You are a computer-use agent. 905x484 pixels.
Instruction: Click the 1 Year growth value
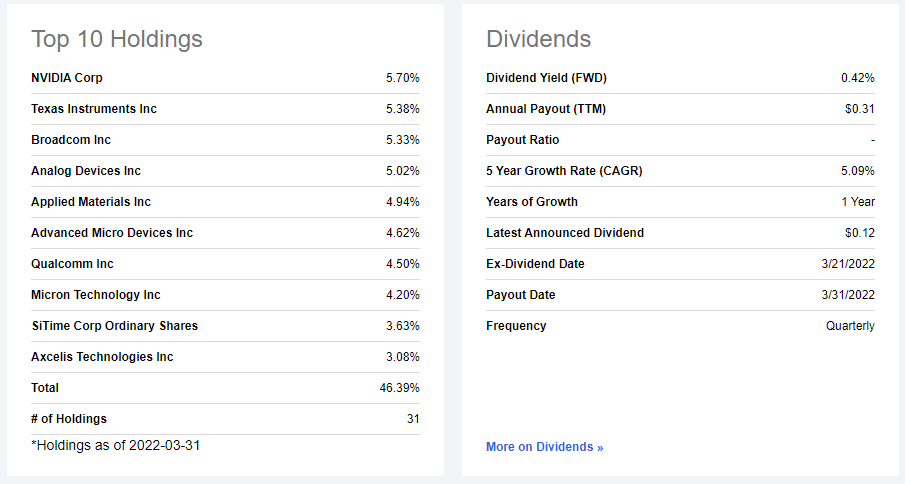tap(858, 202)
